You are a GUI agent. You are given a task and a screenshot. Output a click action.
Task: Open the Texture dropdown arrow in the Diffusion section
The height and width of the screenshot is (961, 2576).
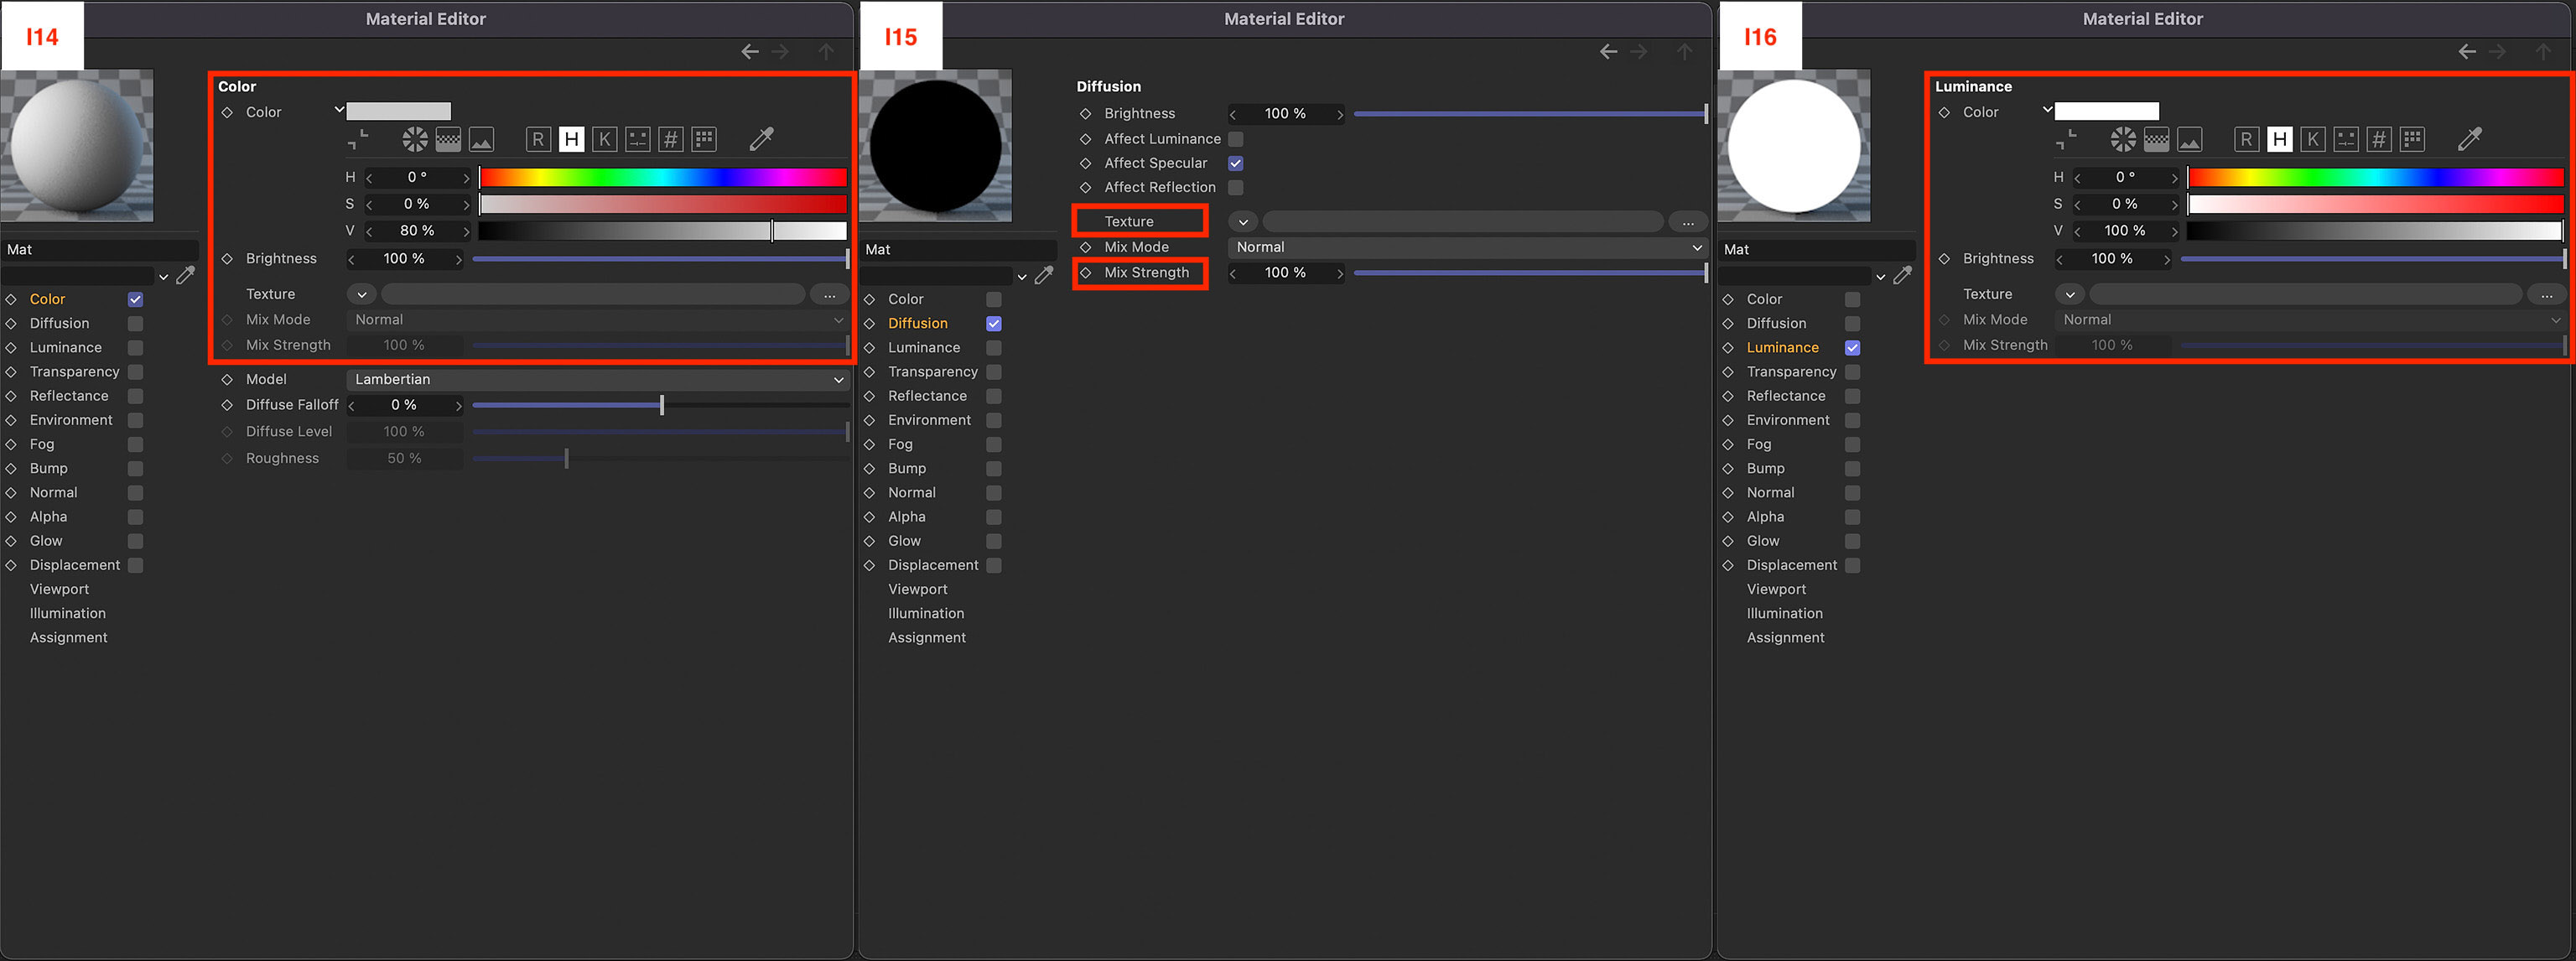point(1243,222)
